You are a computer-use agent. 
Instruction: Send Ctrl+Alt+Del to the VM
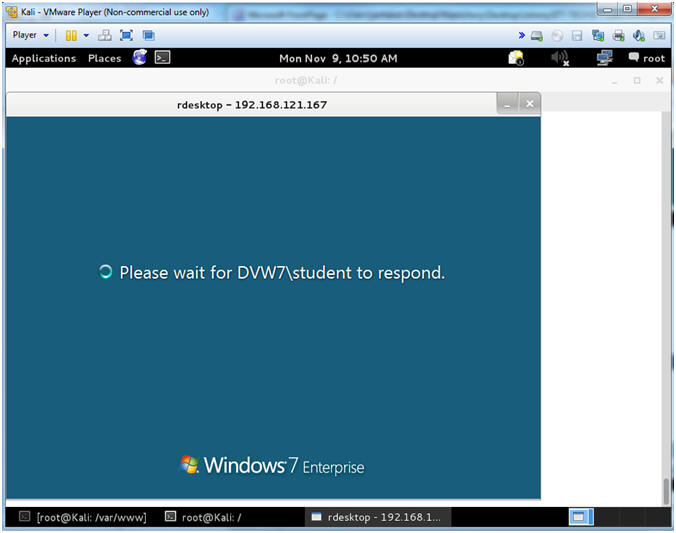tap(105, 35)
